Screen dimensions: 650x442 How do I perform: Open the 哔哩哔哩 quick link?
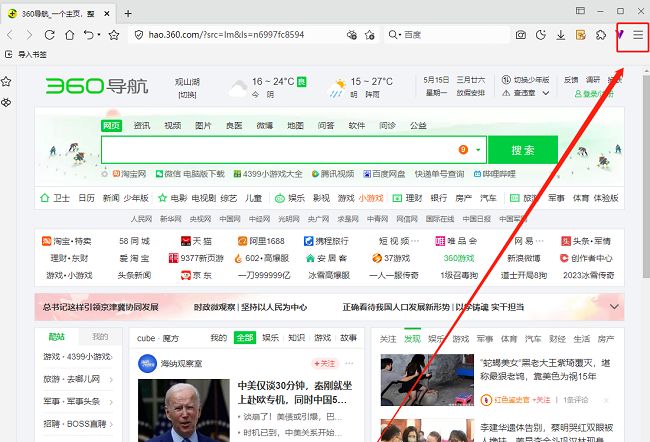(495, 174)
